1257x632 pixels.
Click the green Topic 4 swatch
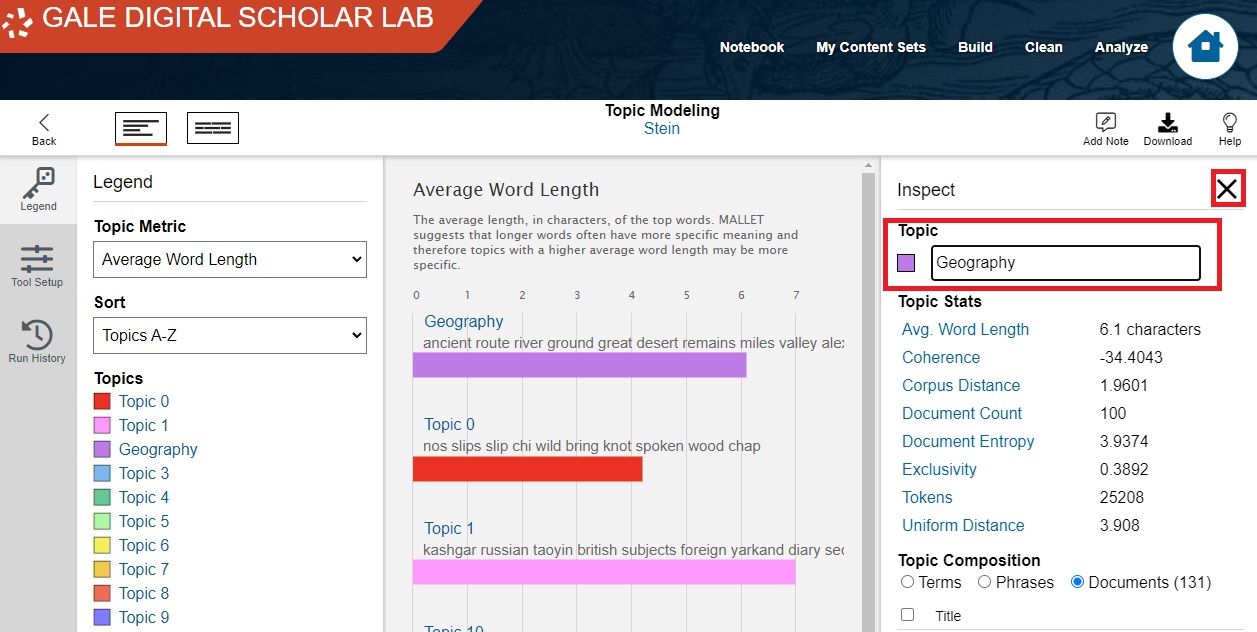(102, 497)
